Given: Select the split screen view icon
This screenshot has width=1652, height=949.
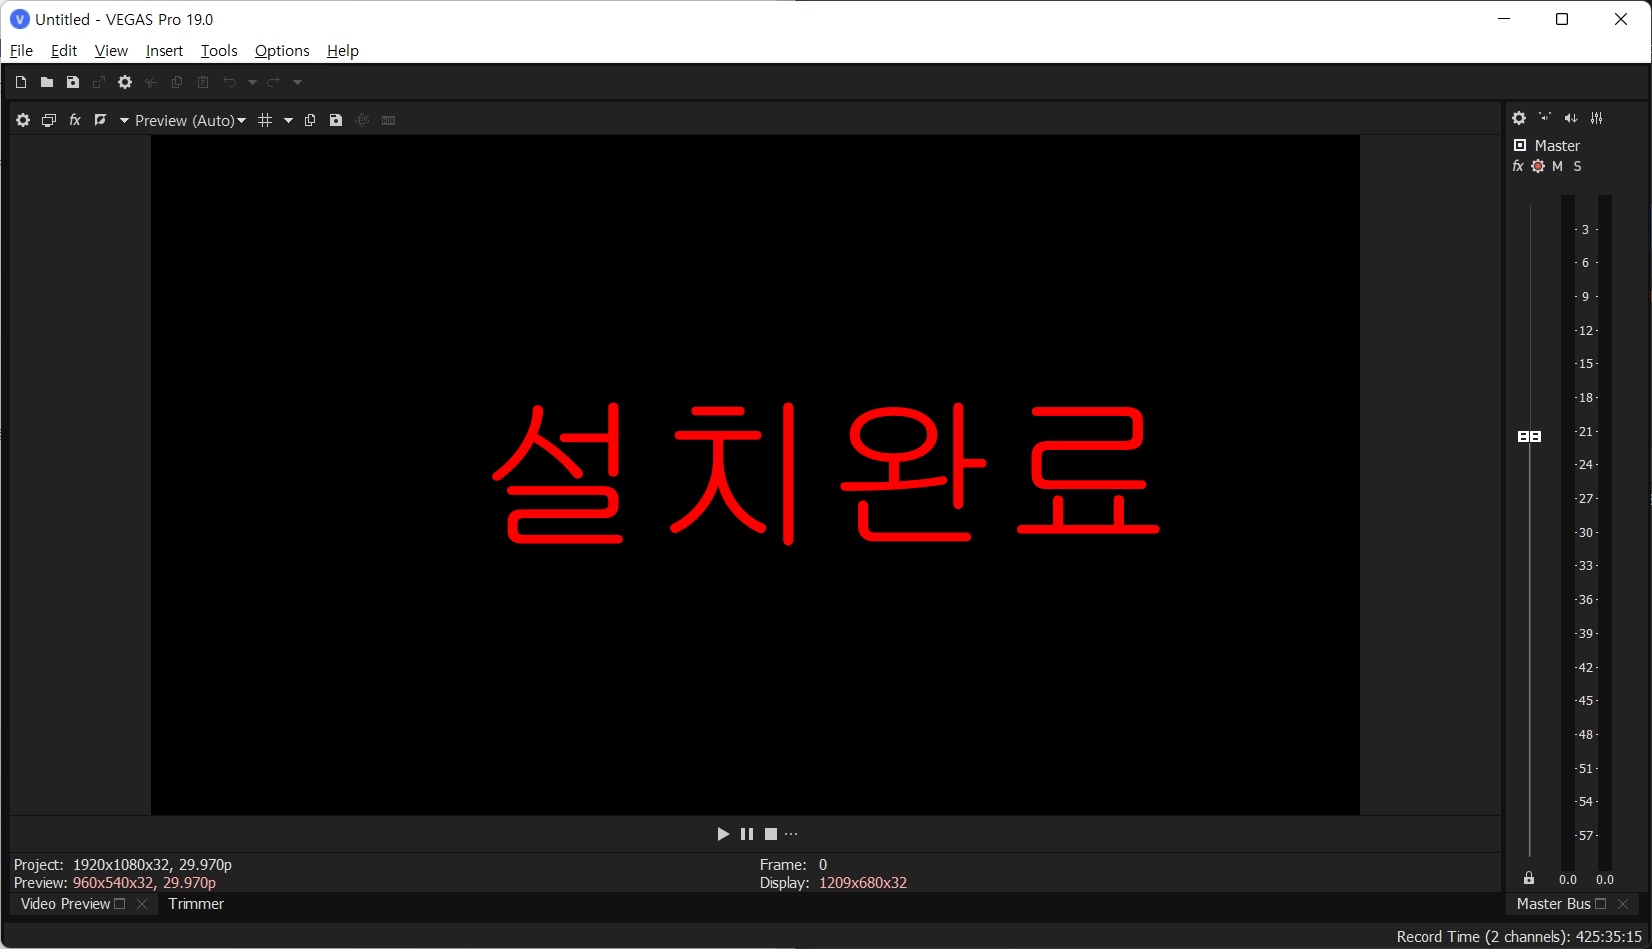Looking at the screenshot, I should pos(101,119).
